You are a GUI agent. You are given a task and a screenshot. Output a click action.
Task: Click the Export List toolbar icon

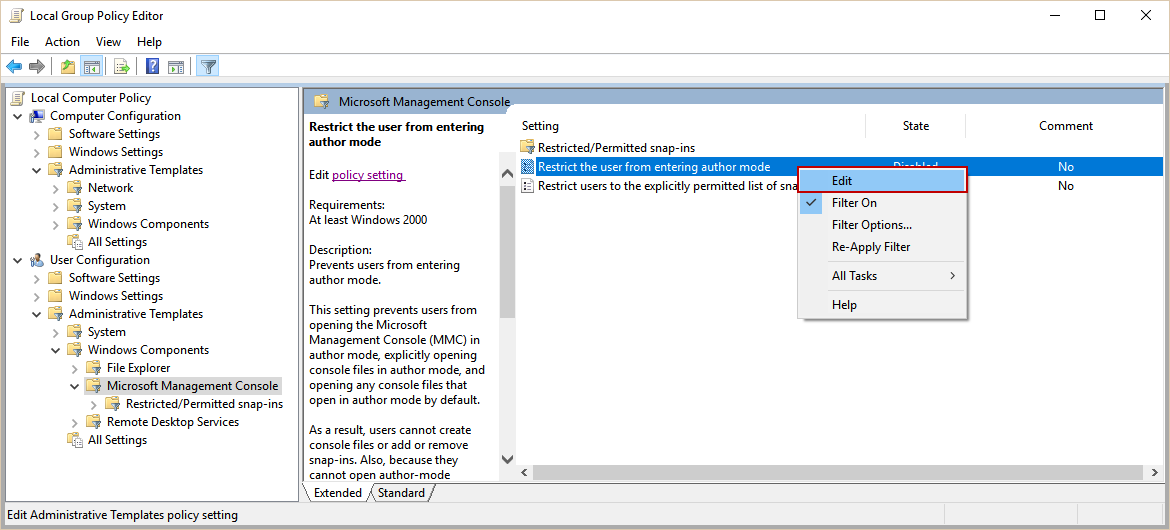coord(122,67)
